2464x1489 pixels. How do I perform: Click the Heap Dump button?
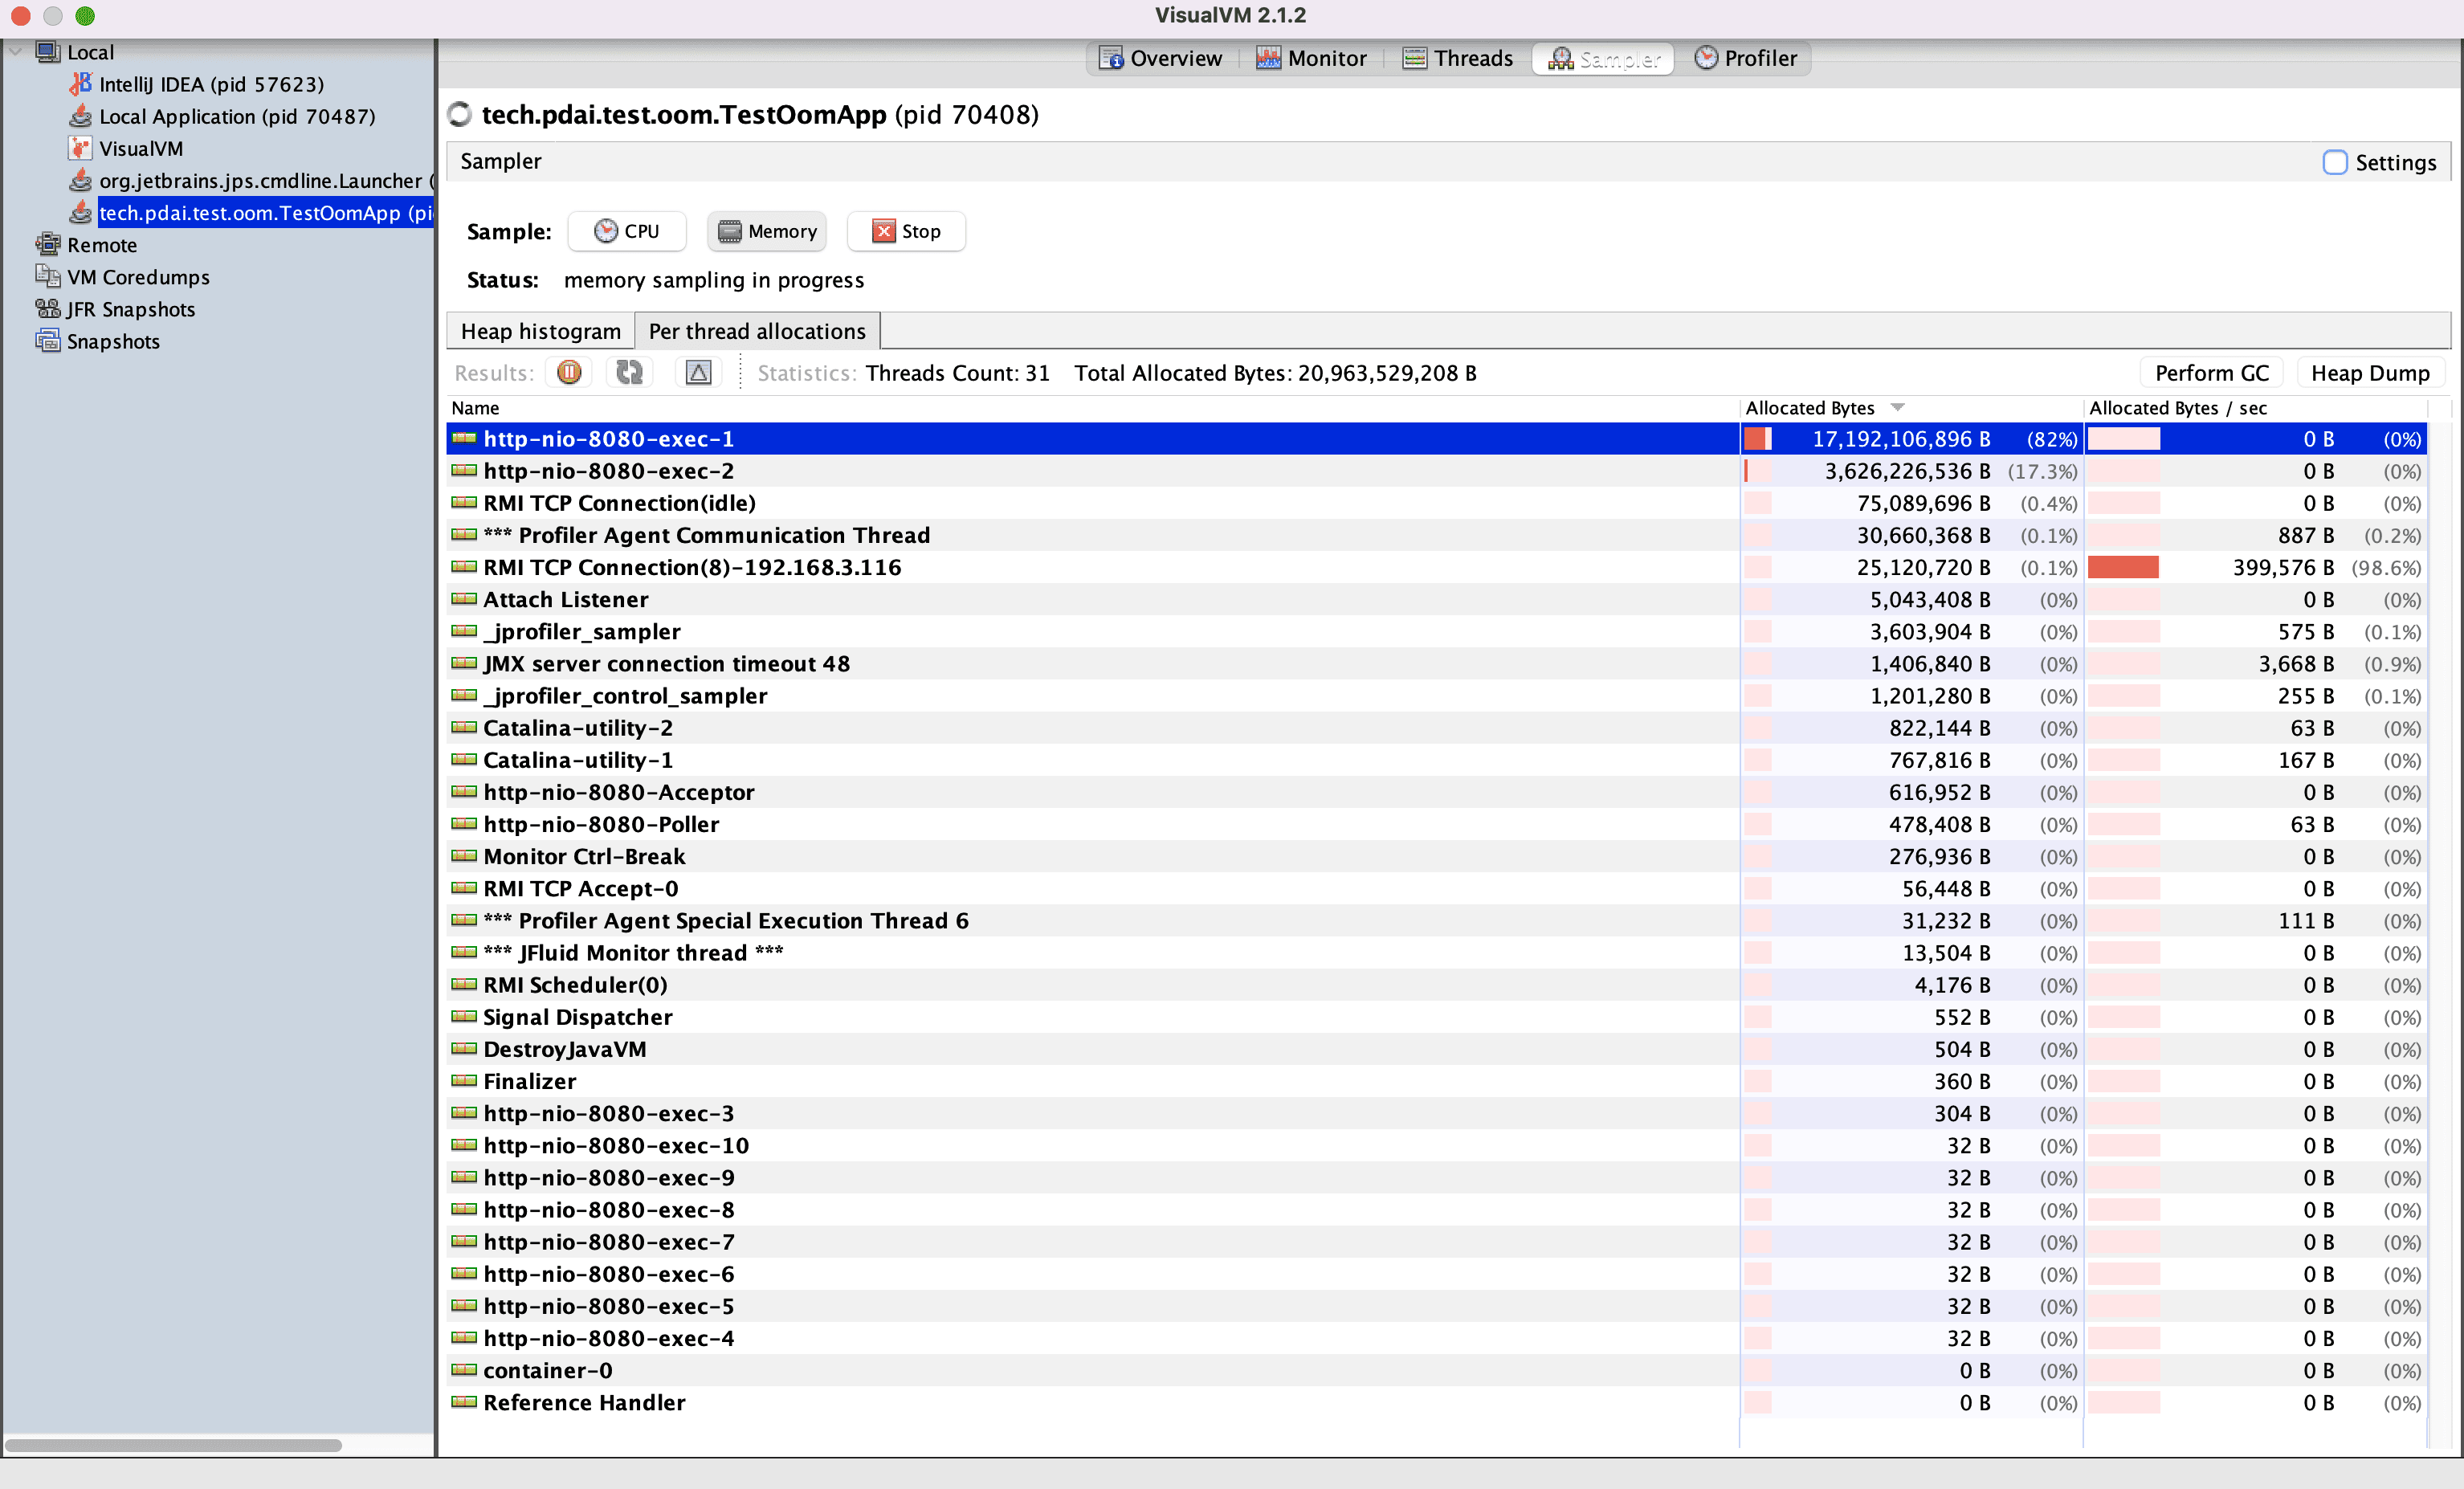tap(2369, 373)
